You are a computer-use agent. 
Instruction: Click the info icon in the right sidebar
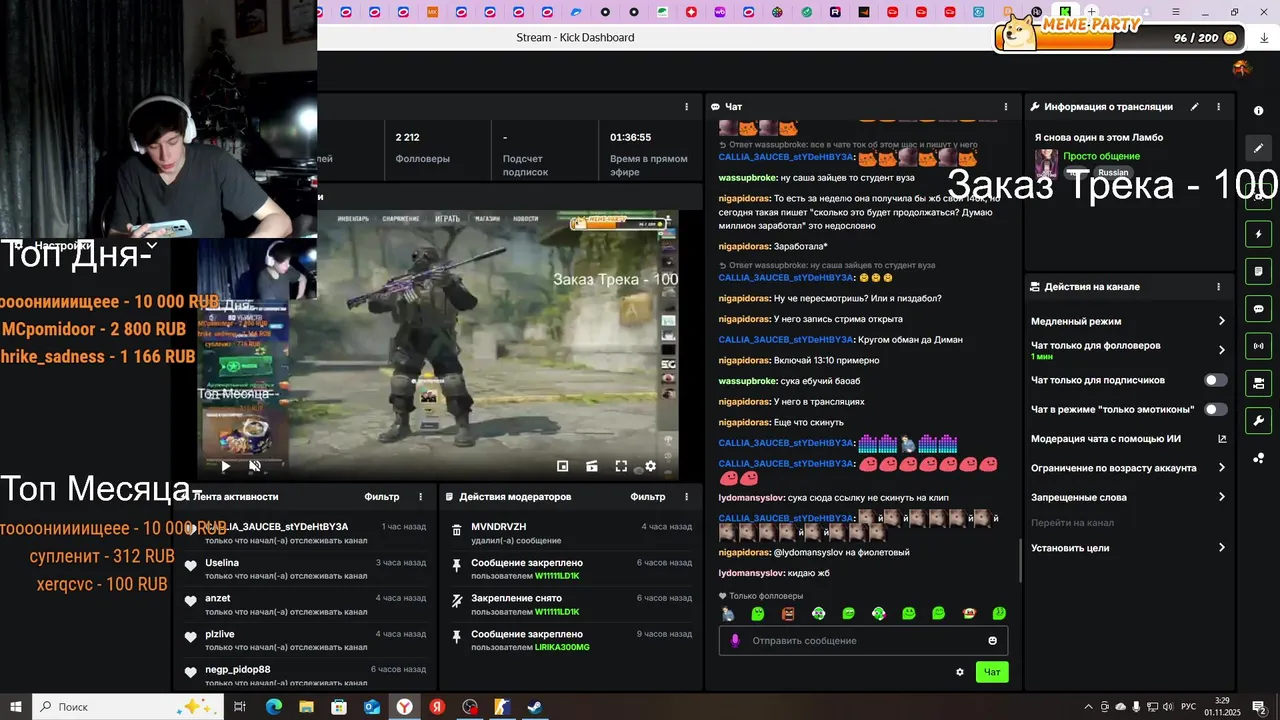click(1259, 111)
